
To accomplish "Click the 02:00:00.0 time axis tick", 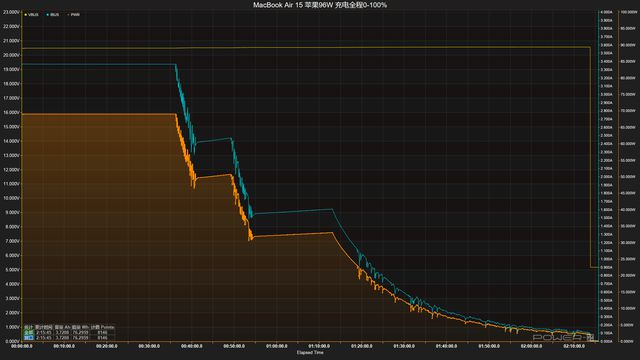I will [531, 346].
